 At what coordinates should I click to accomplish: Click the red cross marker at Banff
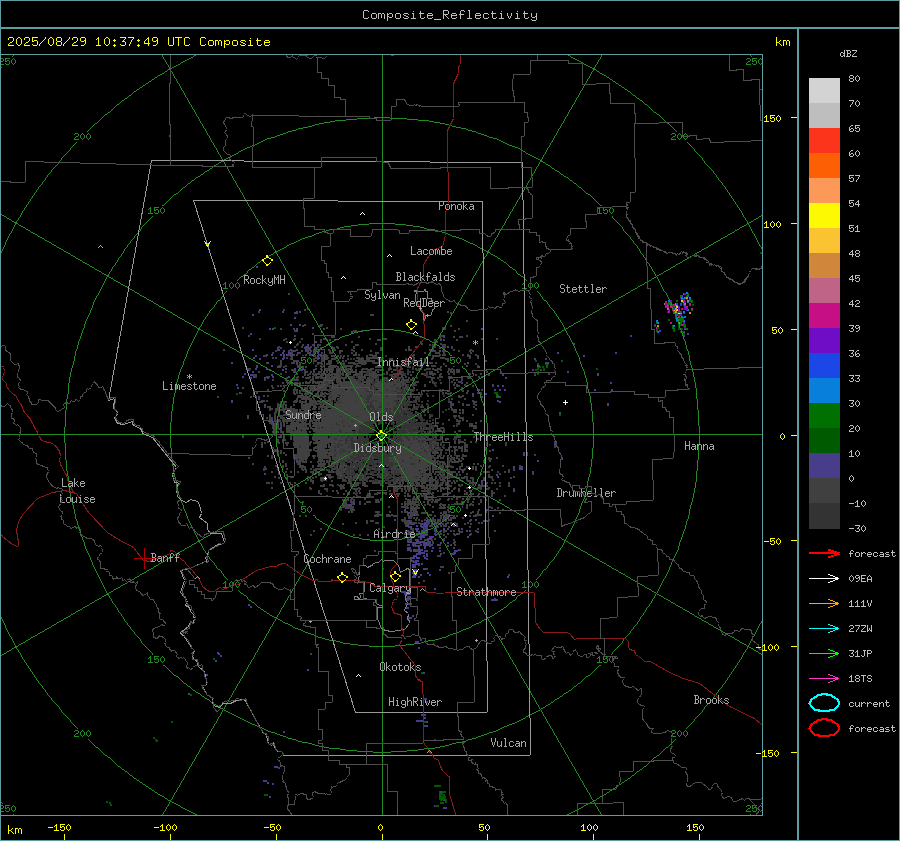[x=142, y=558]
